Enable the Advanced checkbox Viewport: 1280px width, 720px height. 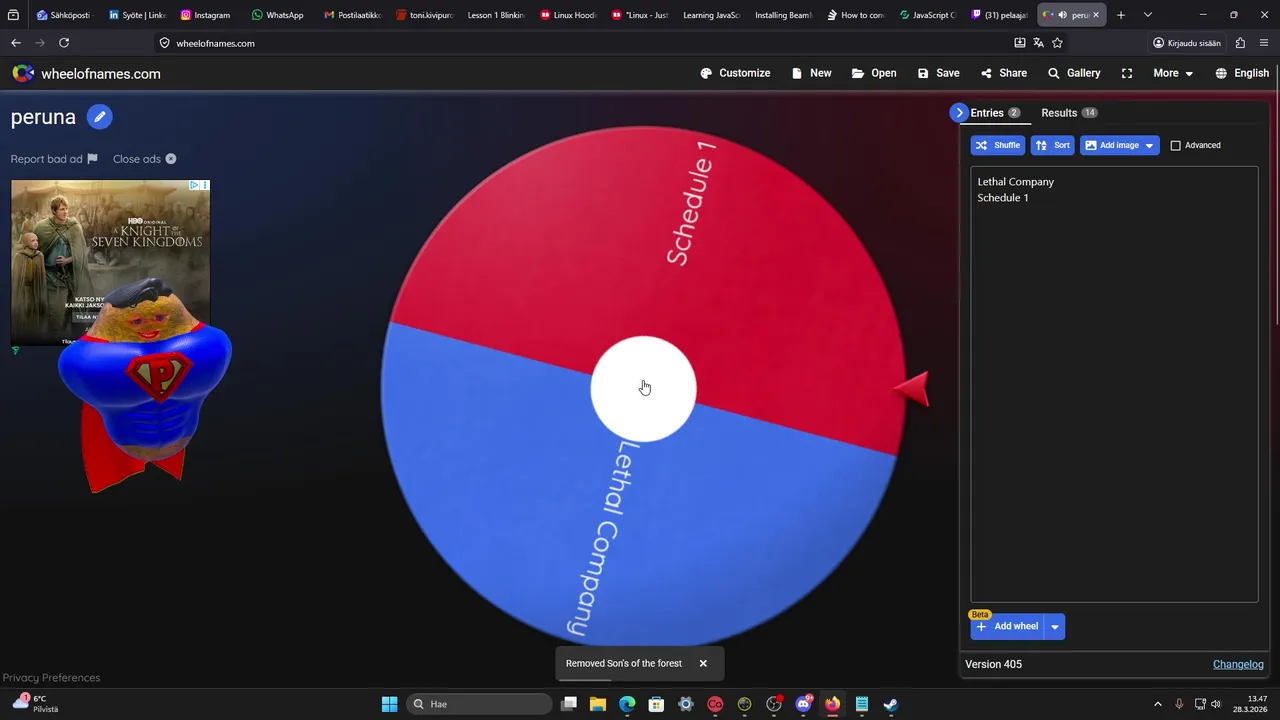pyautogui.click(x=1176, y=145)
